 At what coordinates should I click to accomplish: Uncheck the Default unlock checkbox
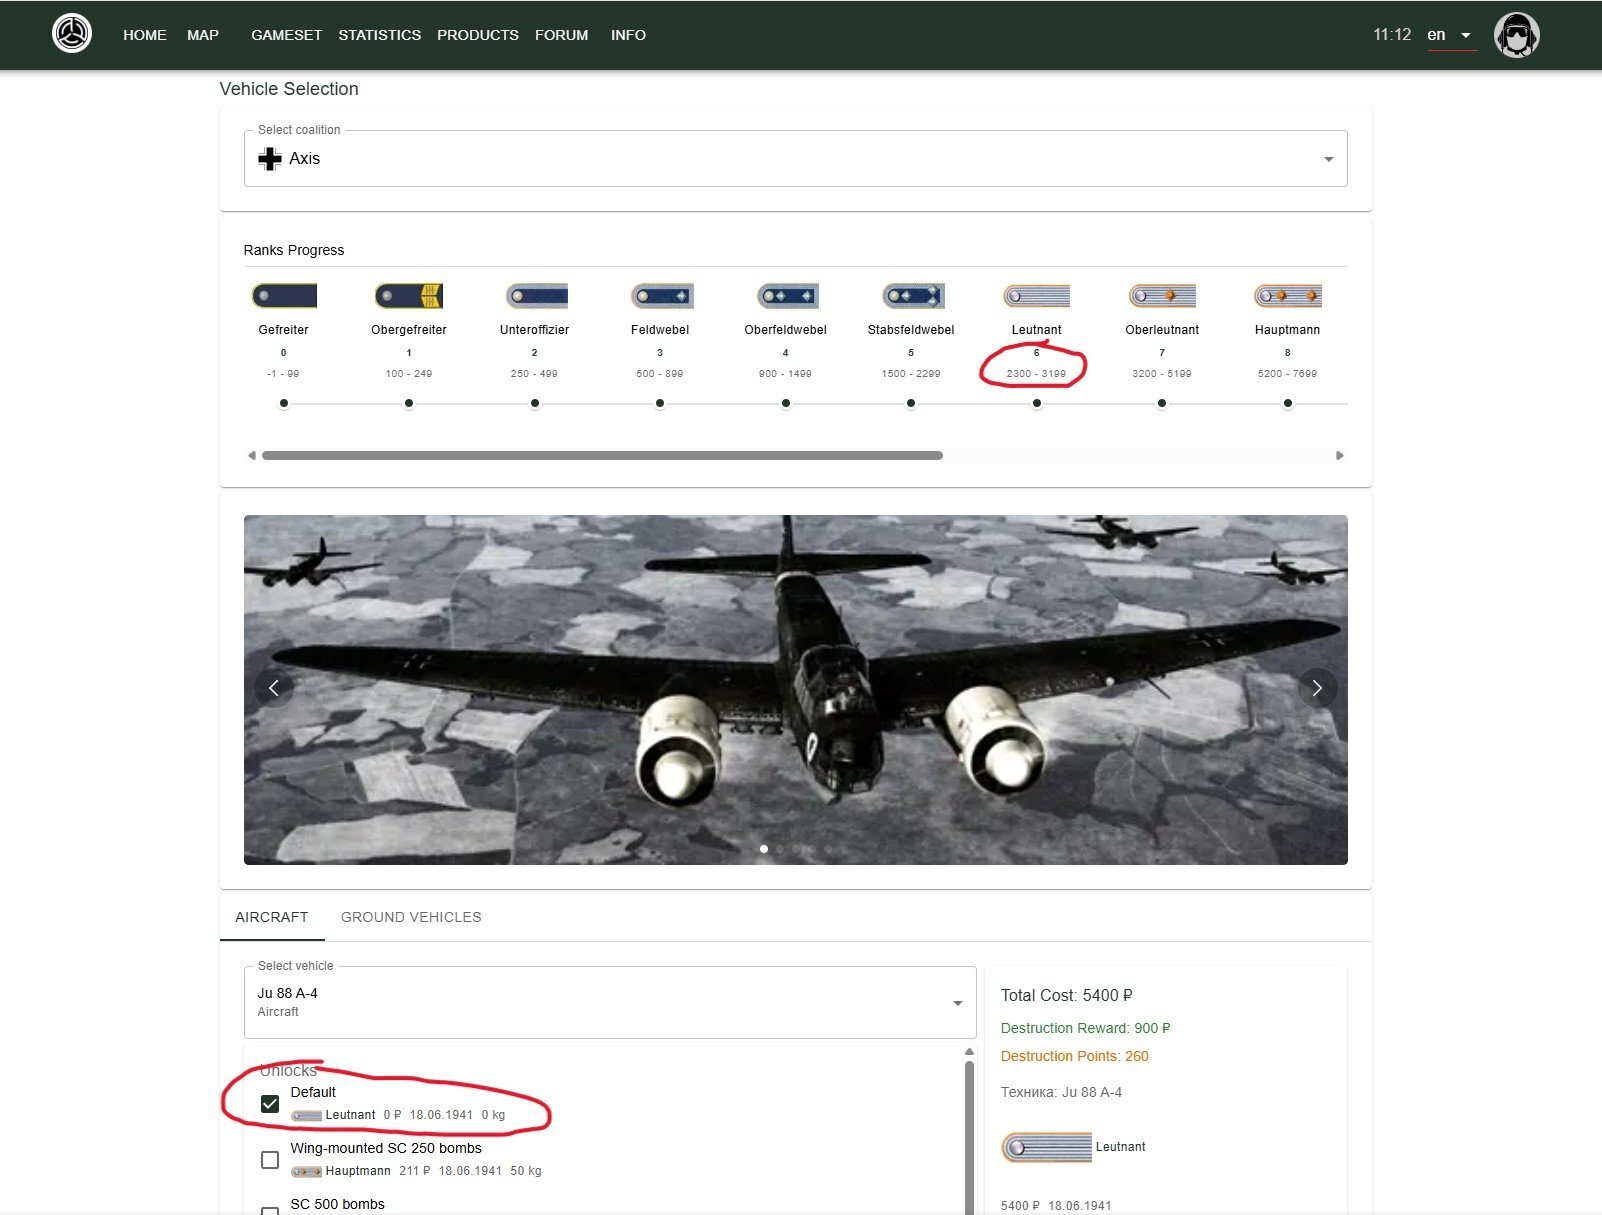(270, 1104)
